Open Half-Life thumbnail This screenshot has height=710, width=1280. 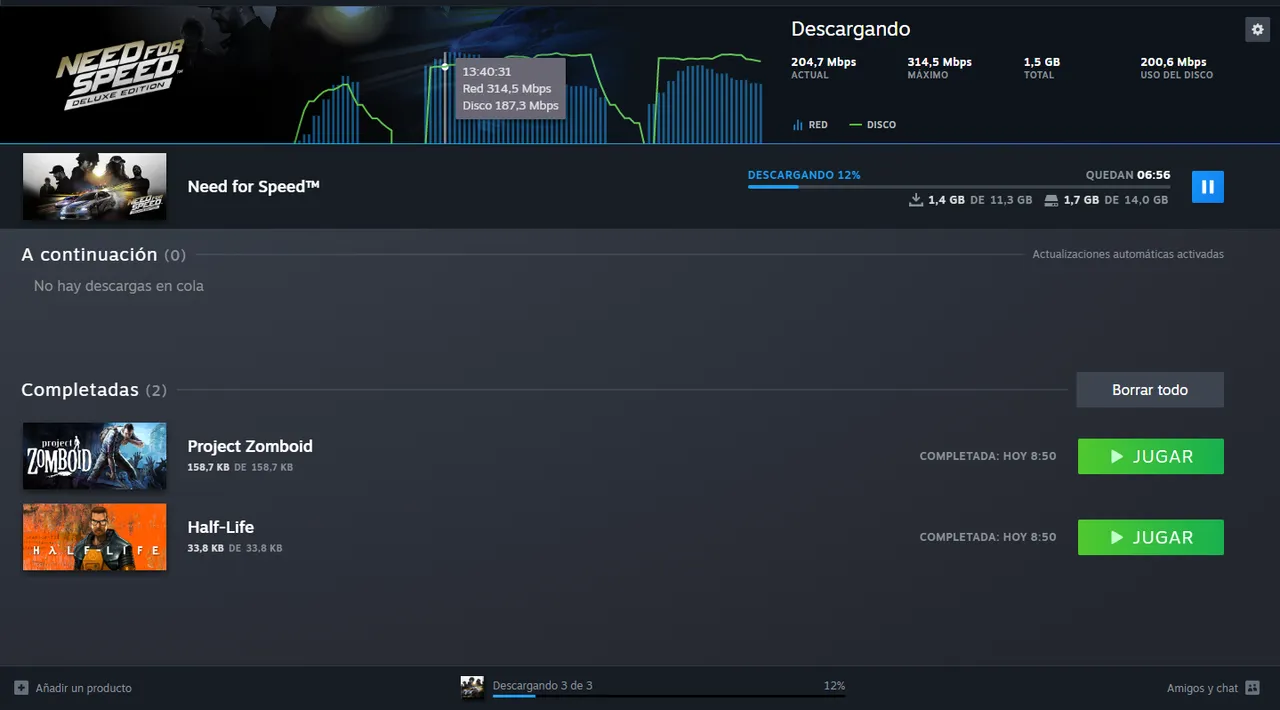95,537
